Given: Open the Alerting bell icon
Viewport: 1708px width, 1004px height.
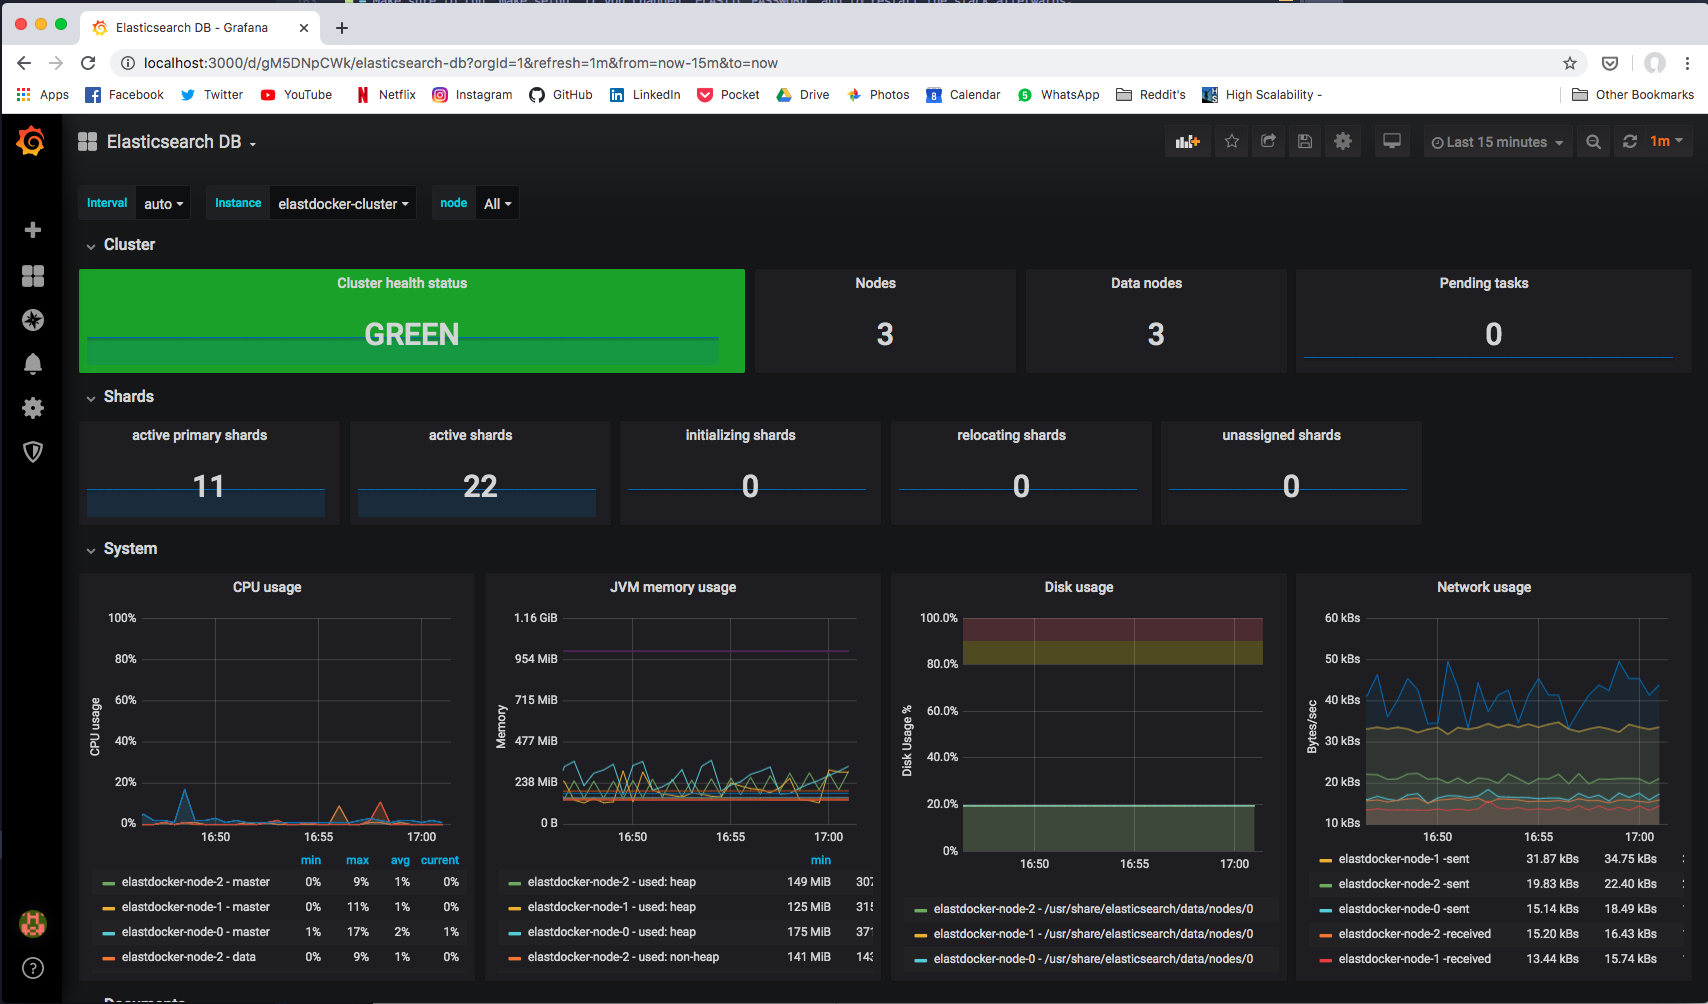Looking at the screenshot, I should pos(33,363).
